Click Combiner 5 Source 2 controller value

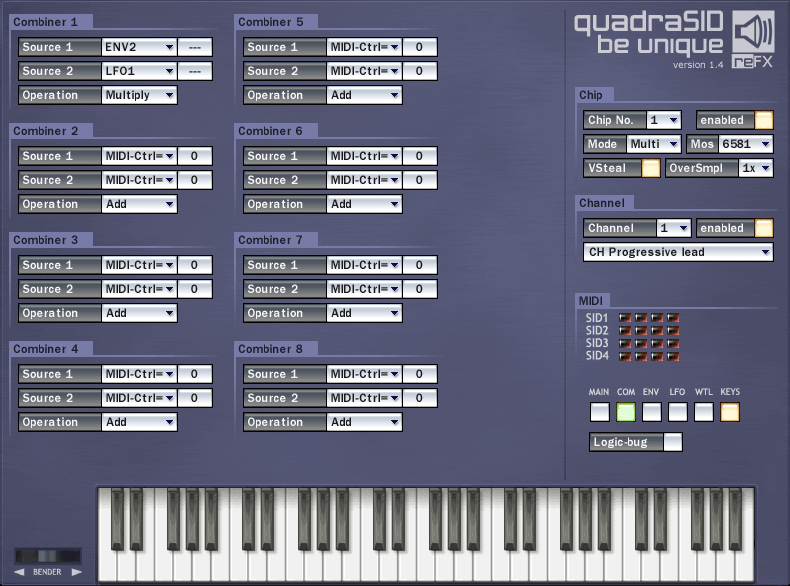pos(420,71)
